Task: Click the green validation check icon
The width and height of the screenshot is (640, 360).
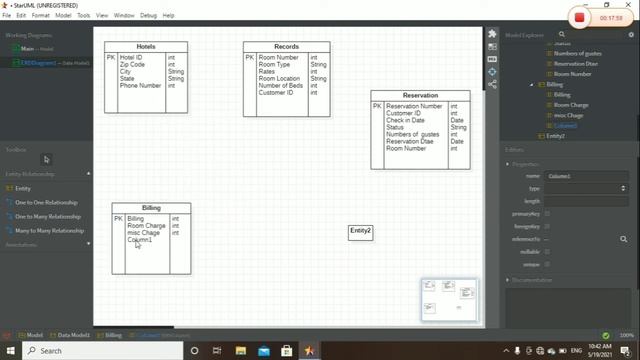Action: pyautogui.click(x=606, y=336)
